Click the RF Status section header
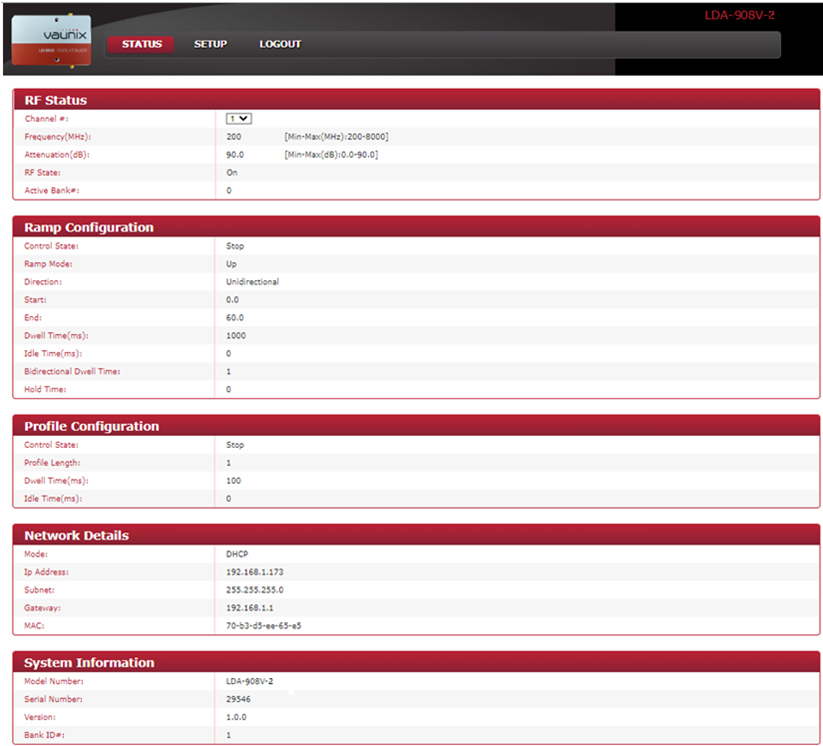 tap(56, 100)
